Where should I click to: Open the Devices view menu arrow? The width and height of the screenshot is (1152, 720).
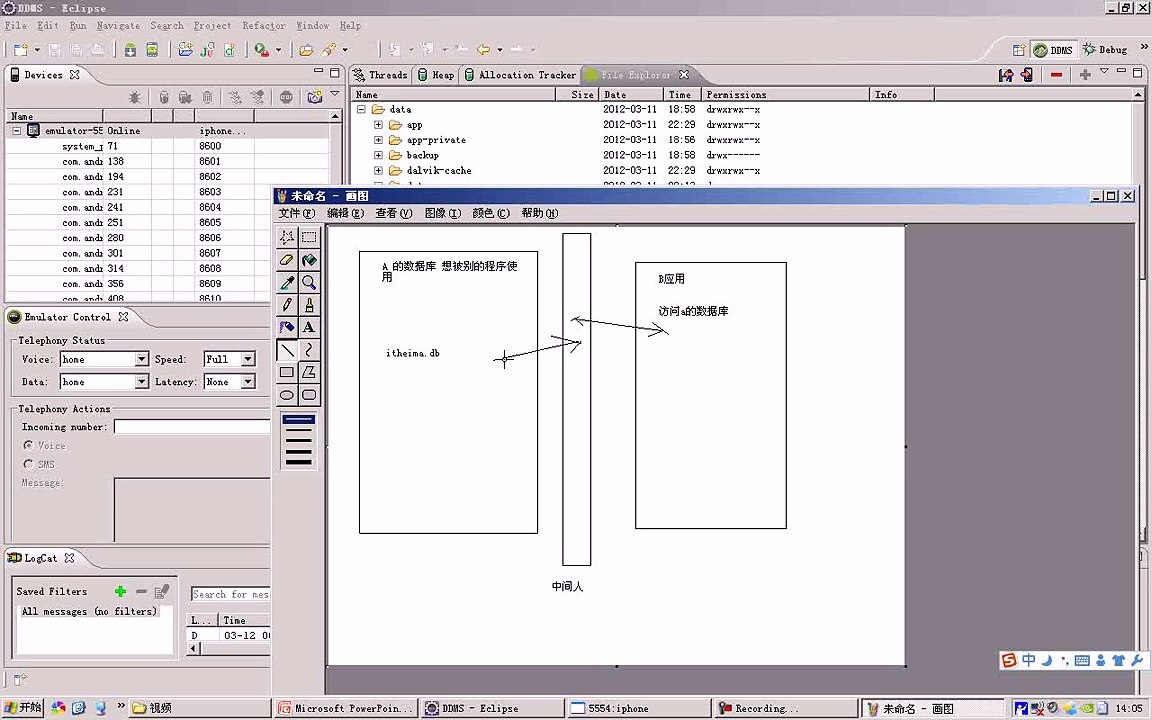336,95
